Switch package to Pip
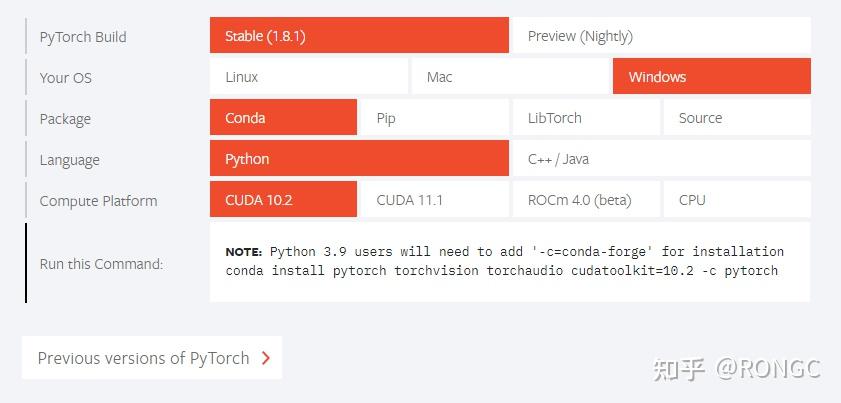The height and width of the screenshot is (403, 841). [434, 117]
